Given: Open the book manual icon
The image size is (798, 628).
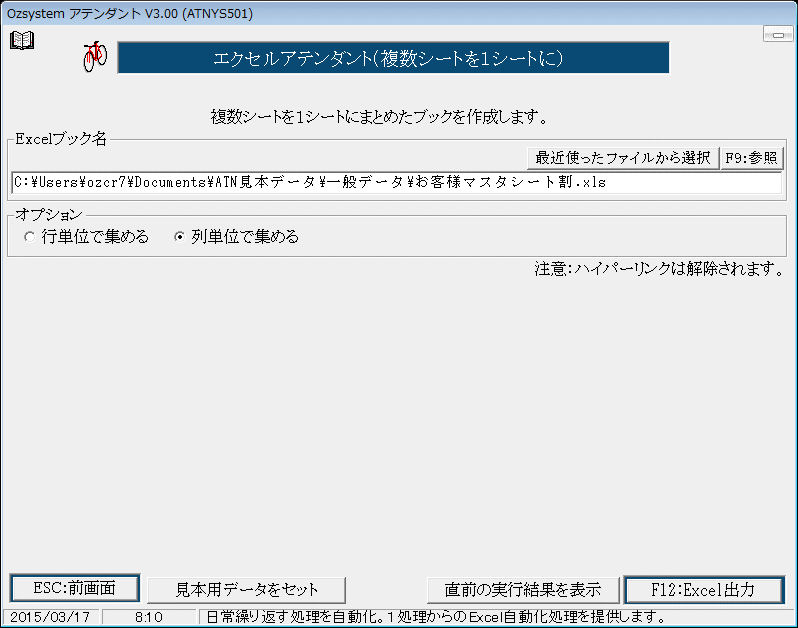Looking at the screenshot, I should [22, 40].
